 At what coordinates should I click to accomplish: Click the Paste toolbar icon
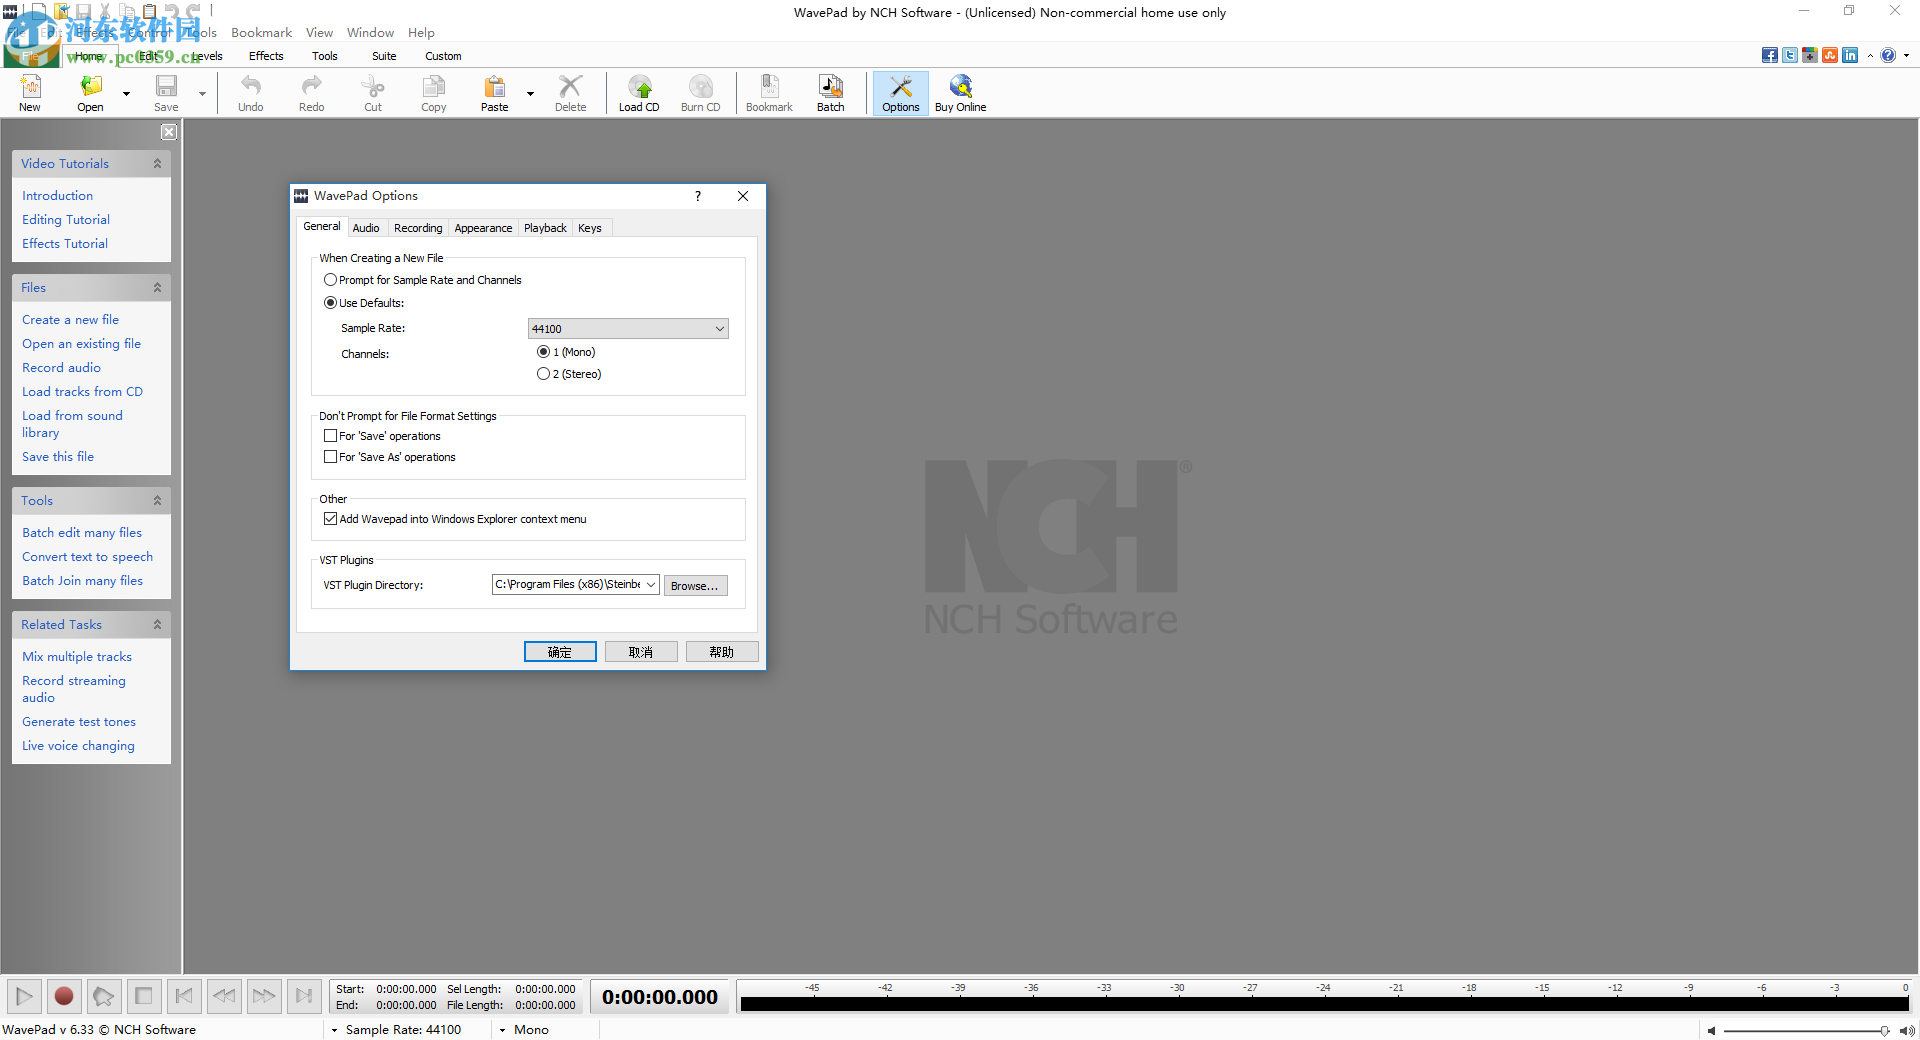click(x=495, y=93)
